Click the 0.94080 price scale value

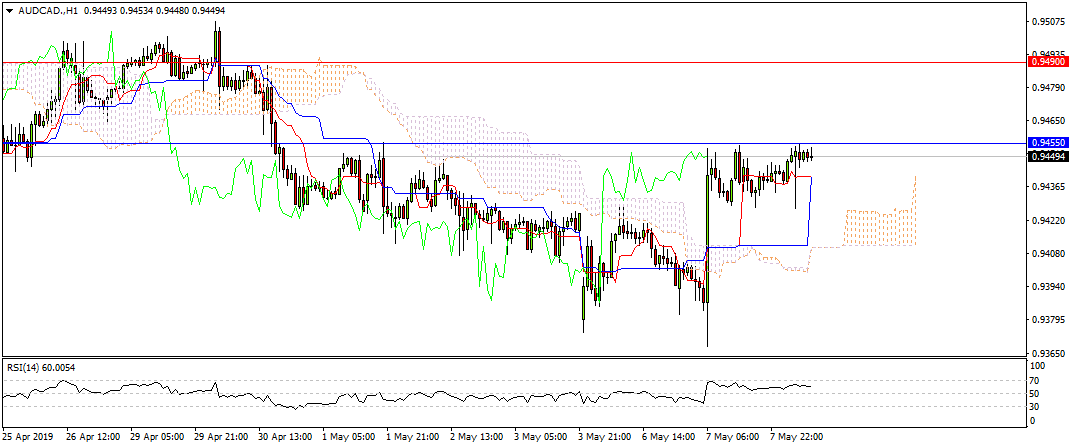[x=1051, y=253]
